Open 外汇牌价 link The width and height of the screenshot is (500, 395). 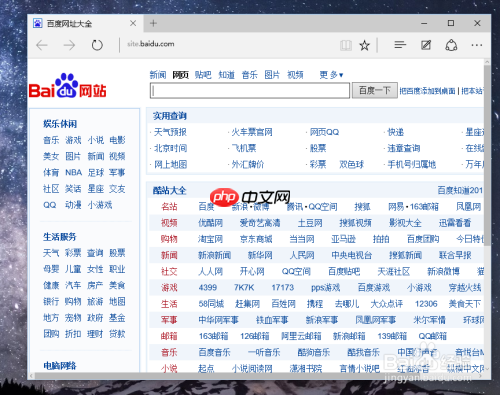pos(248,164)
